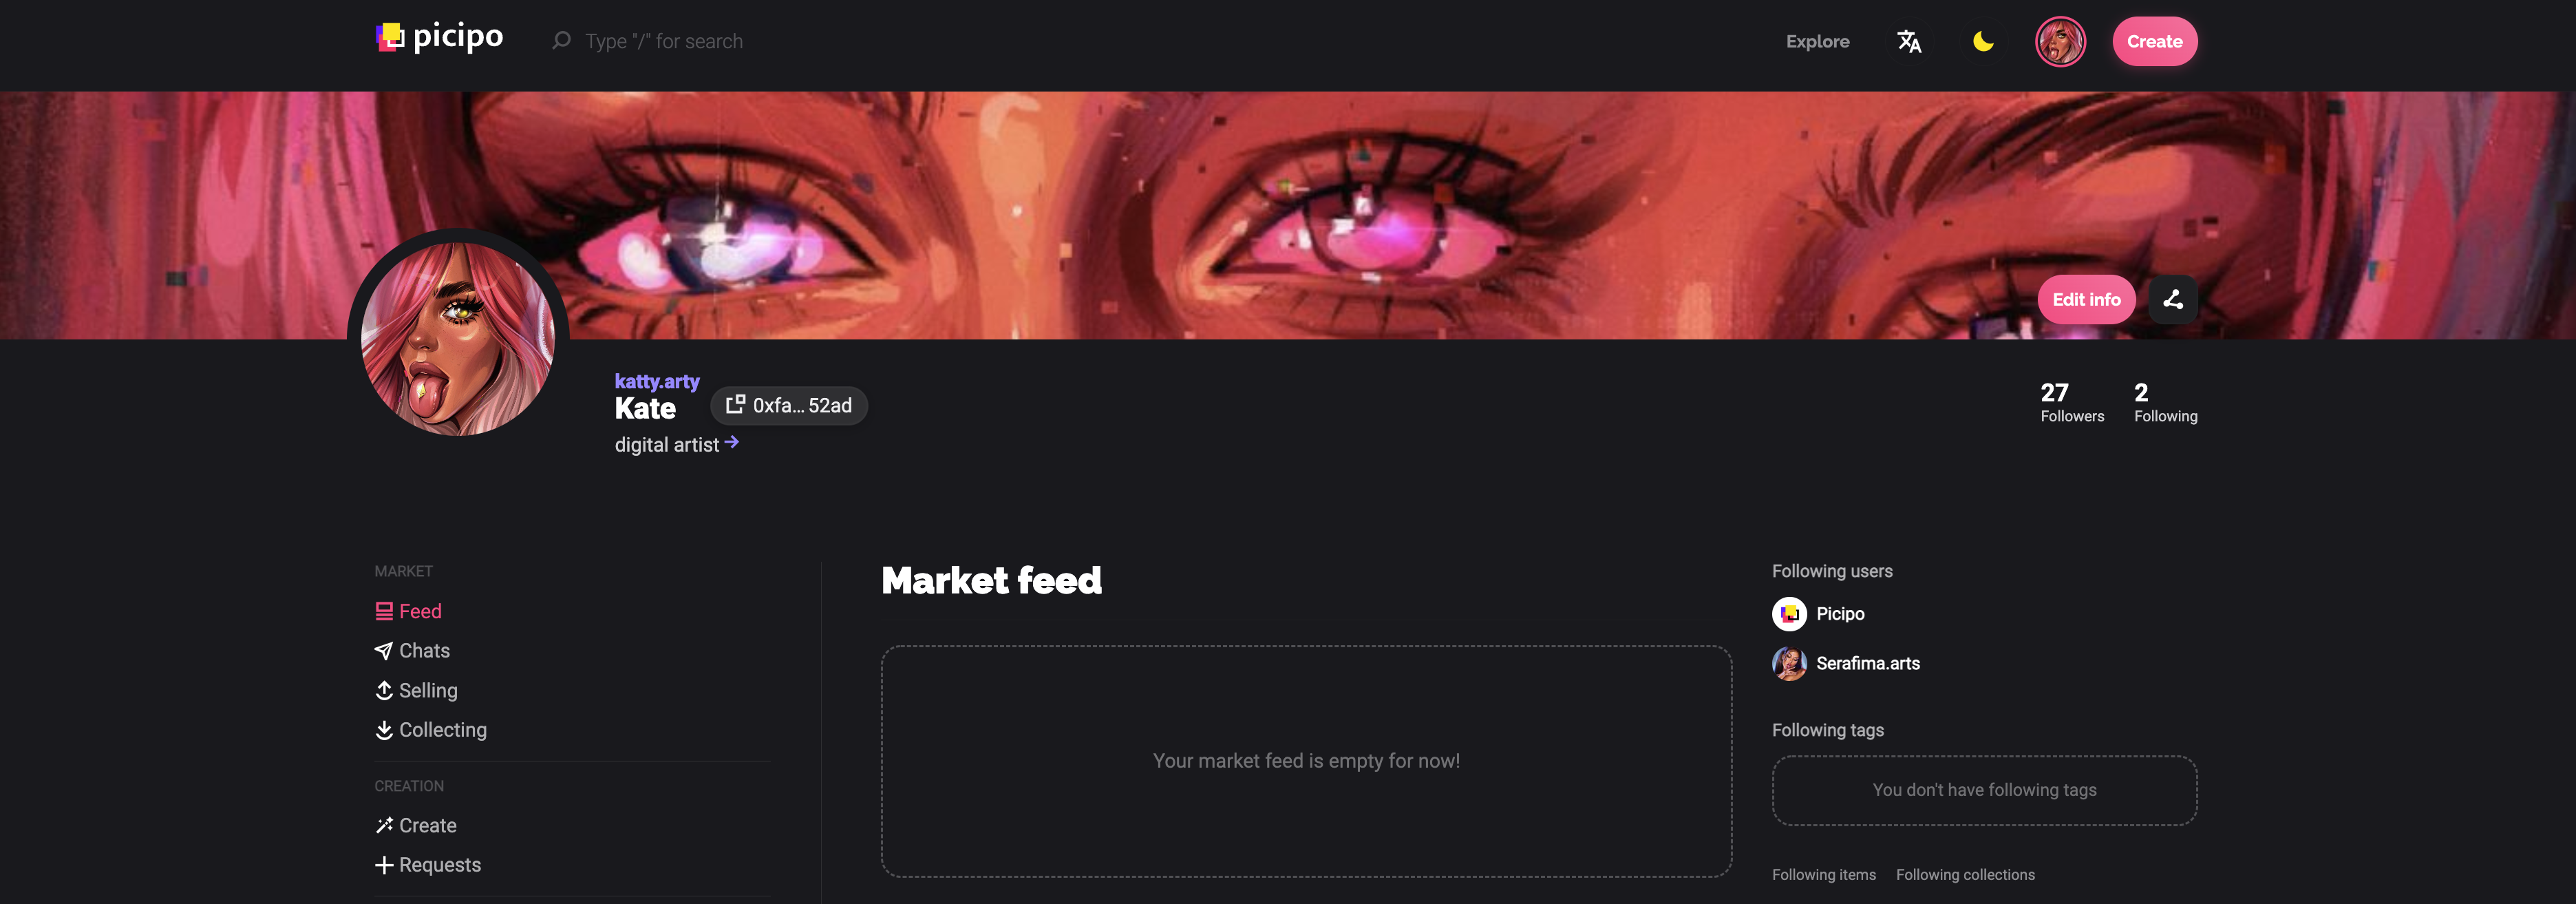The width and height of the screenshot is (2576, 904).
Task: Expand the digital artist bio arrow
Action: tap(732, 442)
